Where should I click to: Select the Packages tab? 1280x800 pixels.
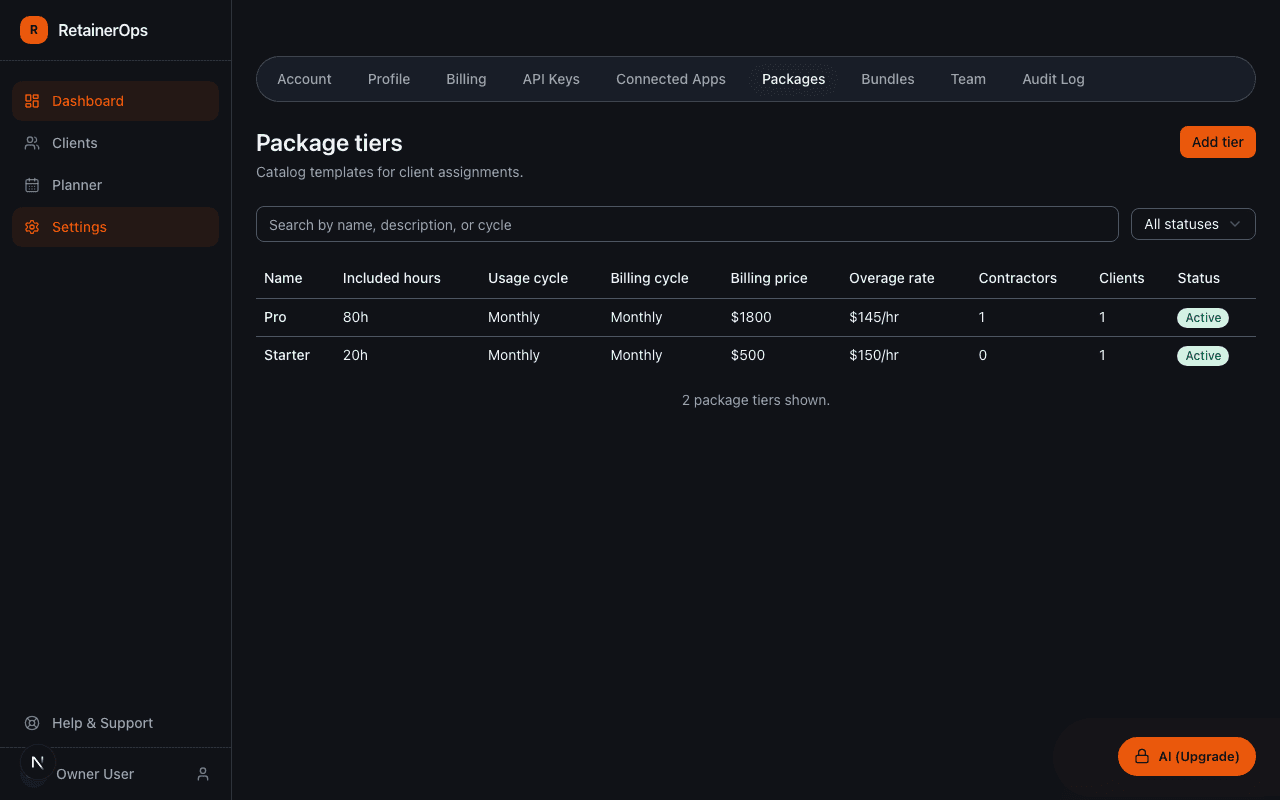point(793,79)
